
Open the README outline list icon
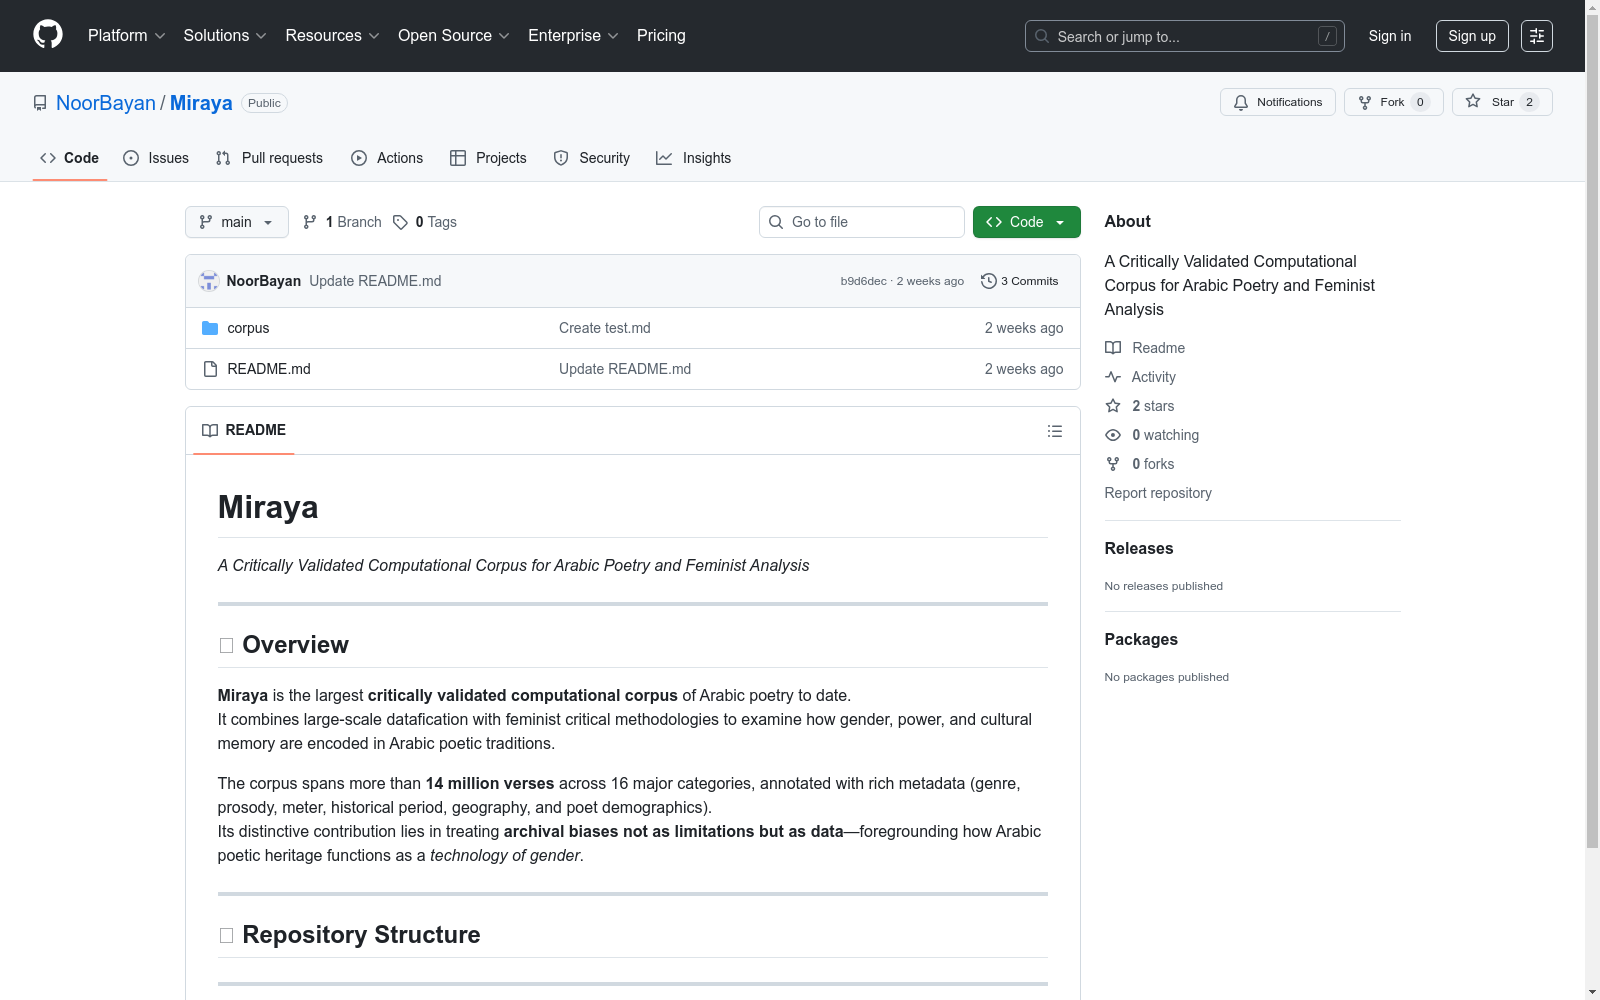(x=1055, y=431)
